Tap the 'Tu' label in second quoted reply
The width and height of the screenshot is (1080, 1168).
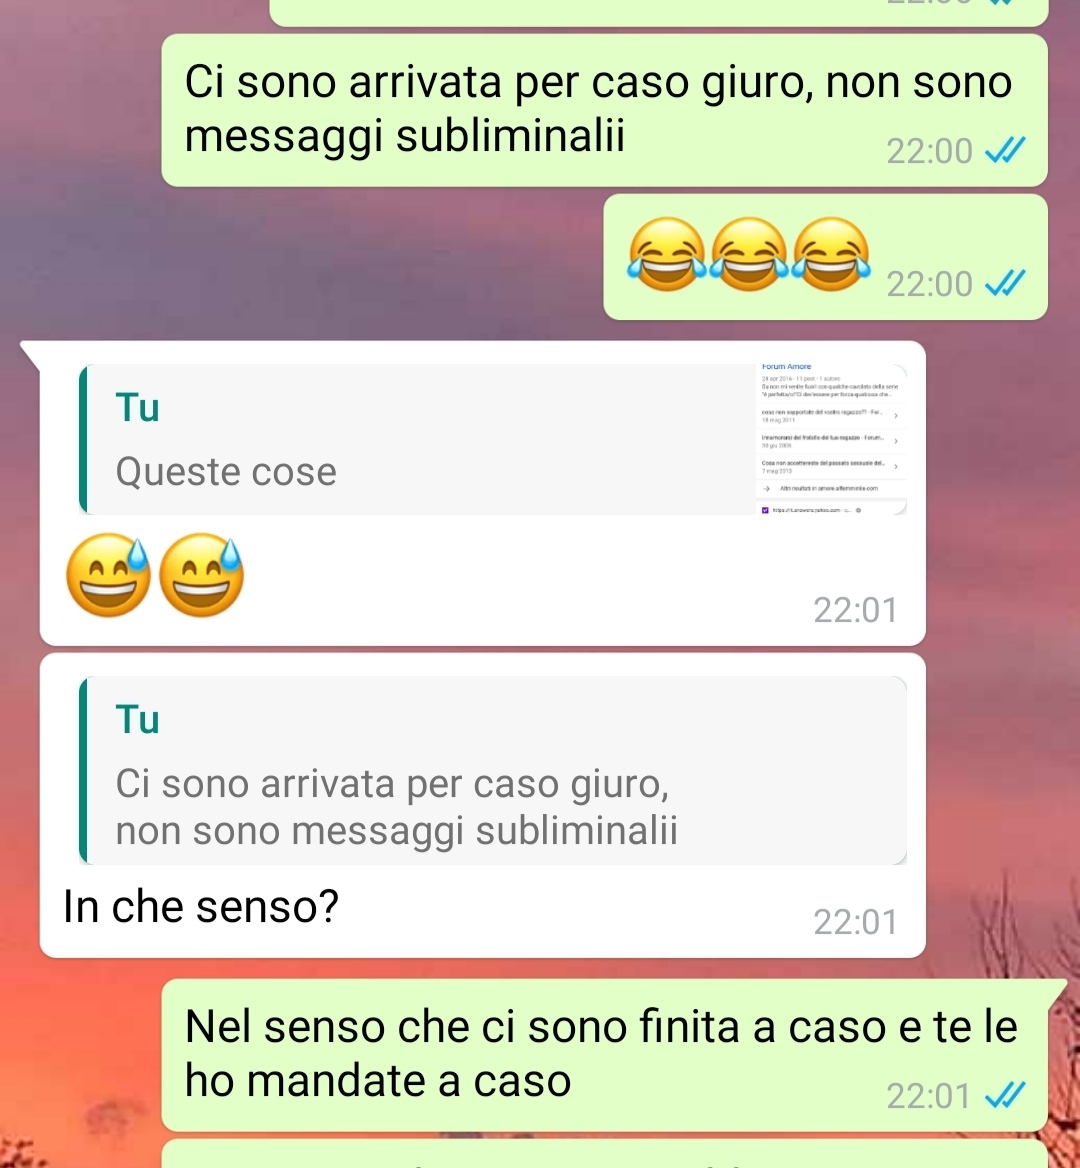[x=138, y=720]
